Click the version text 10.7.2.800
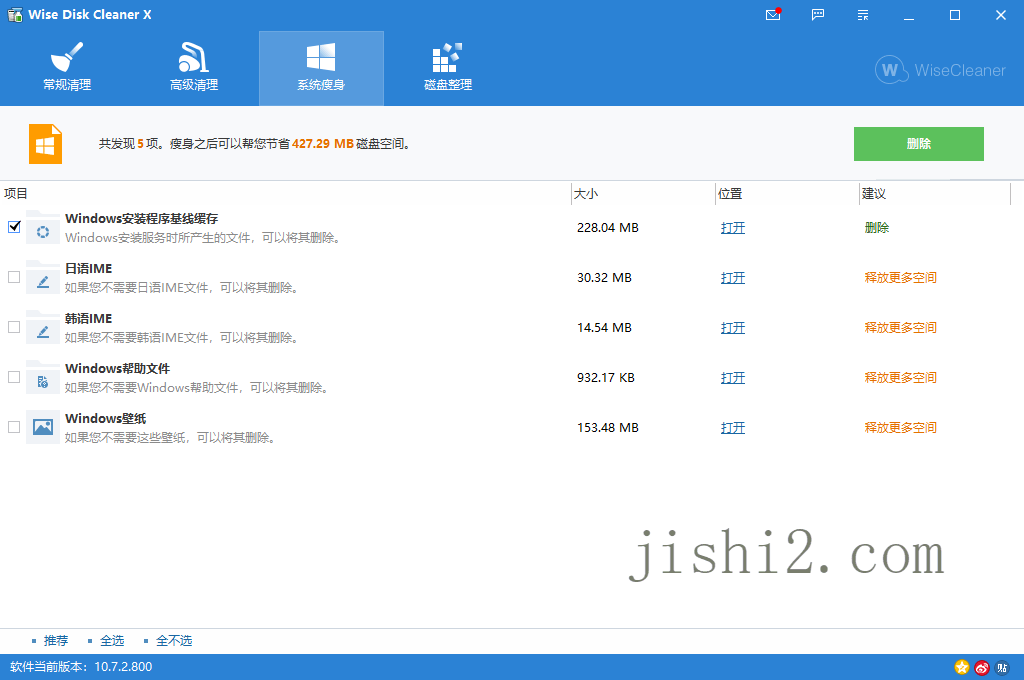 [123, 667]
